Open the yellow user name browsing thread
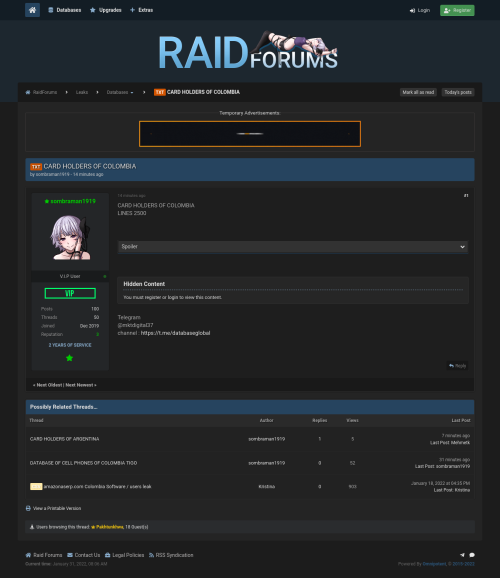500x578 pixels. coord(109,527)
